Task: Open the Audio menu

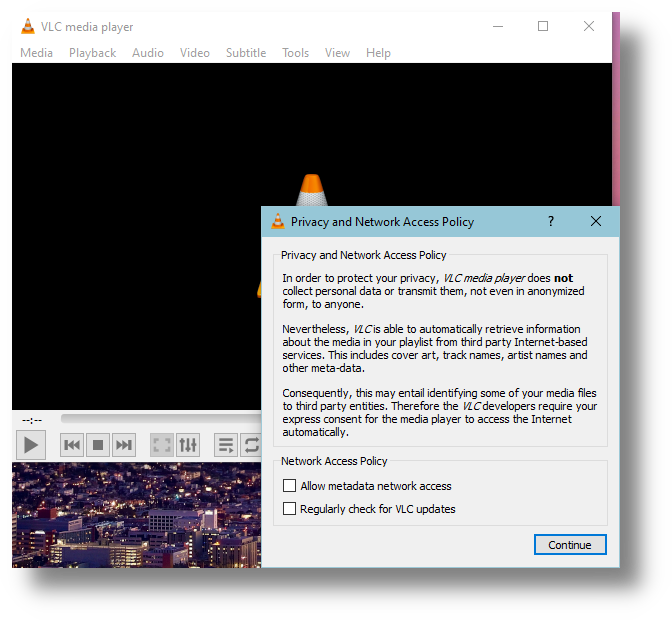Action: pyautogui.click(x=148, y=53)
